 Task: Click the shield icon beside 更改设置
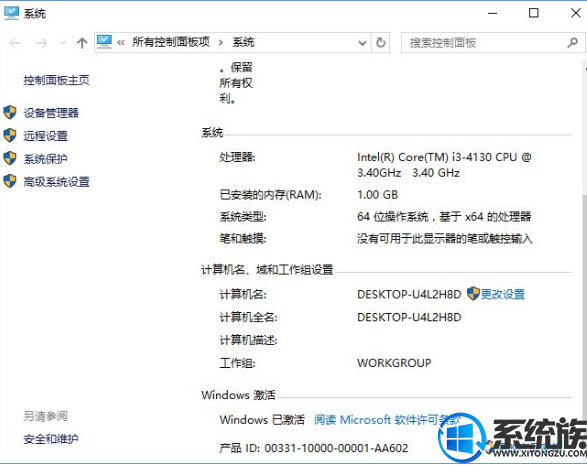tap(473, 293)
